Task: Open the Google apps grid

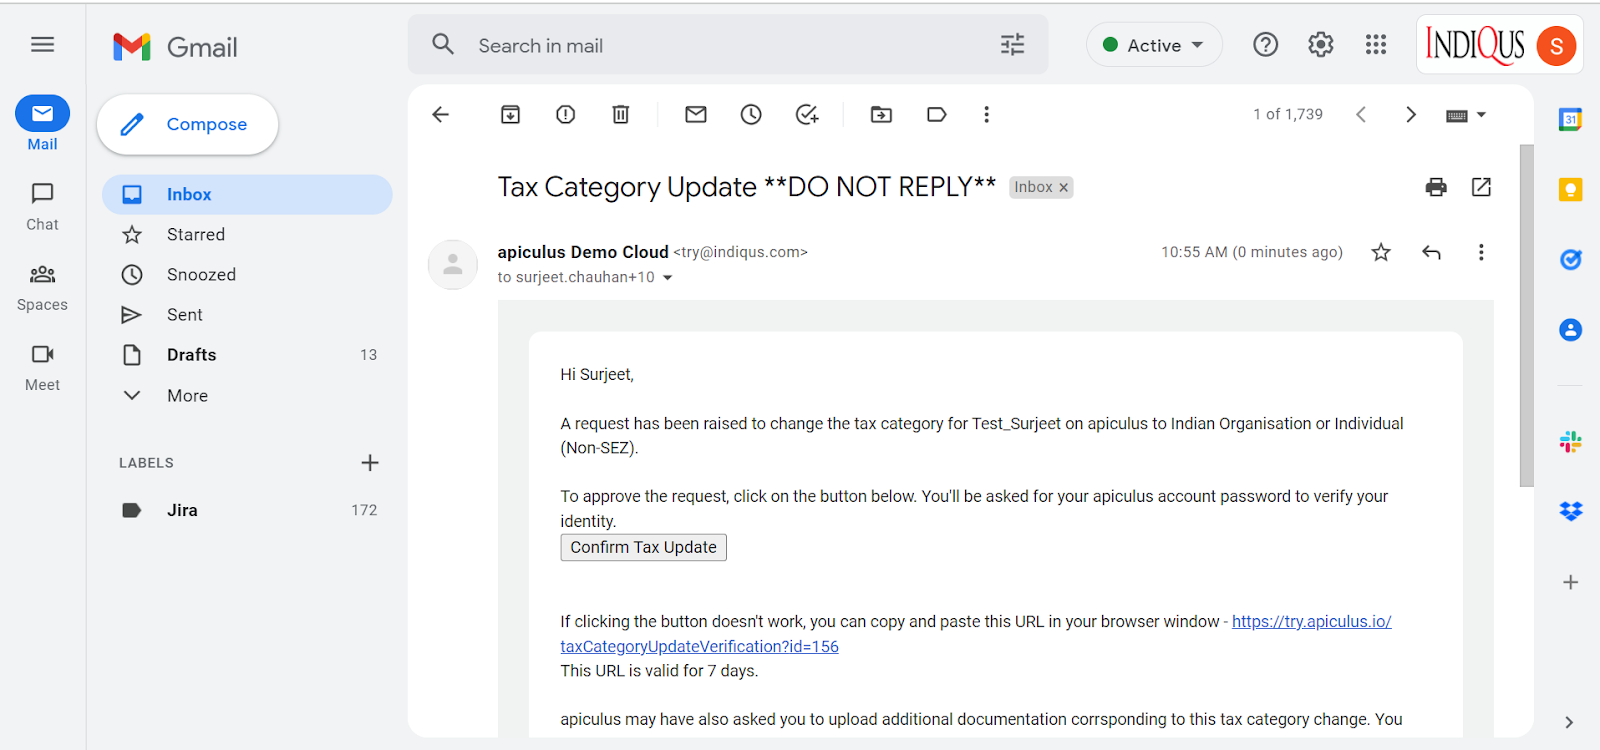Action: coord(1376,45)
